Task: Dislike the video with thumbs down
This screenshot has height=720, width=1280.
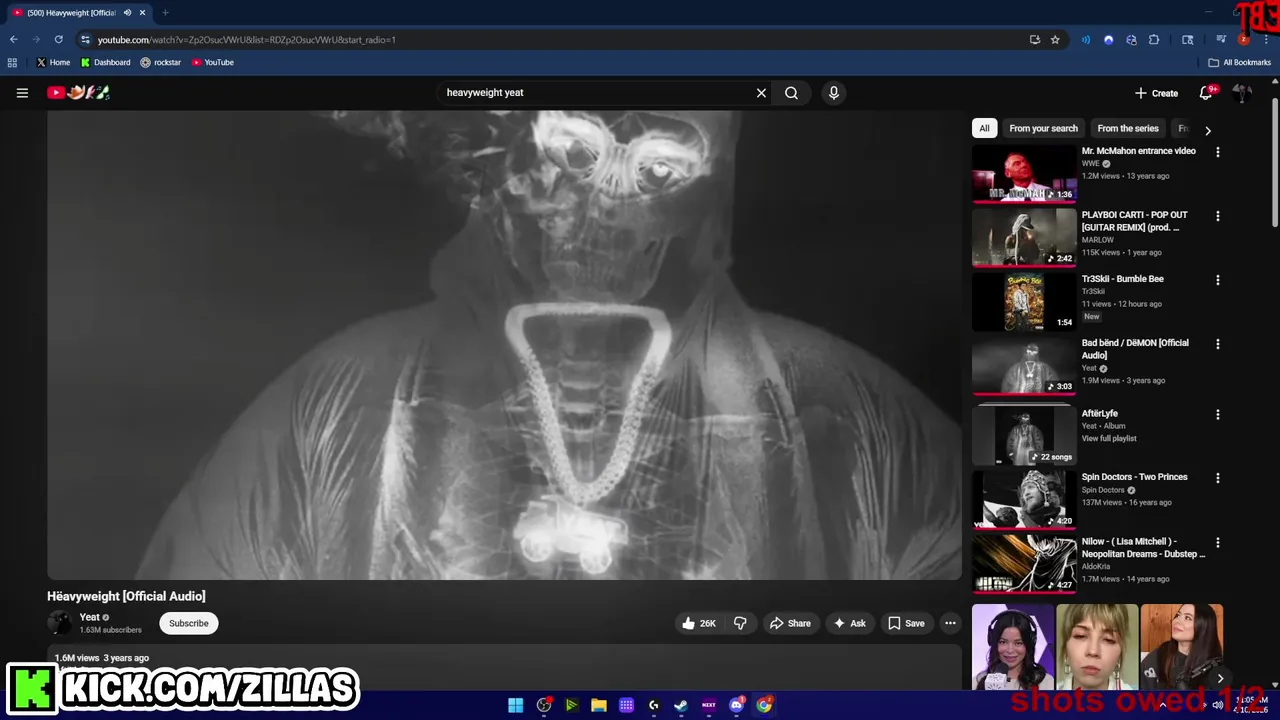Action: (x=740, y=623)
